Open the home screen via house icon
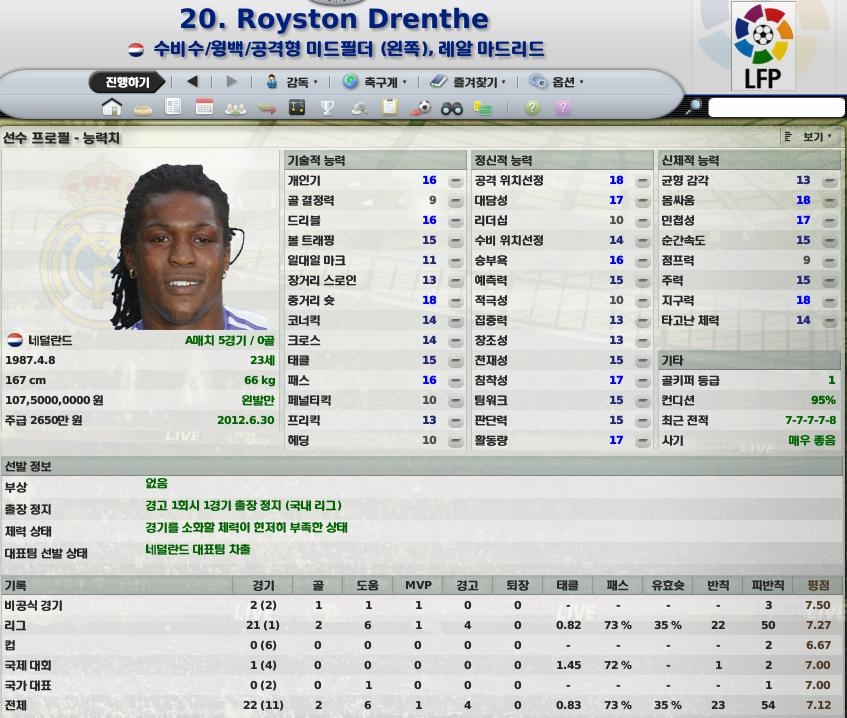847x718 pixels. point(112,108)
